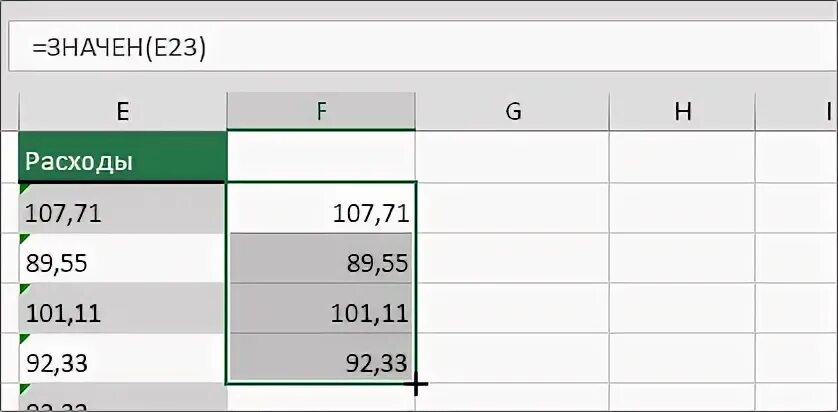This screenshot has height=412, width=838.
Task: Click the Расходы header cell
Action: coord(123,157)
